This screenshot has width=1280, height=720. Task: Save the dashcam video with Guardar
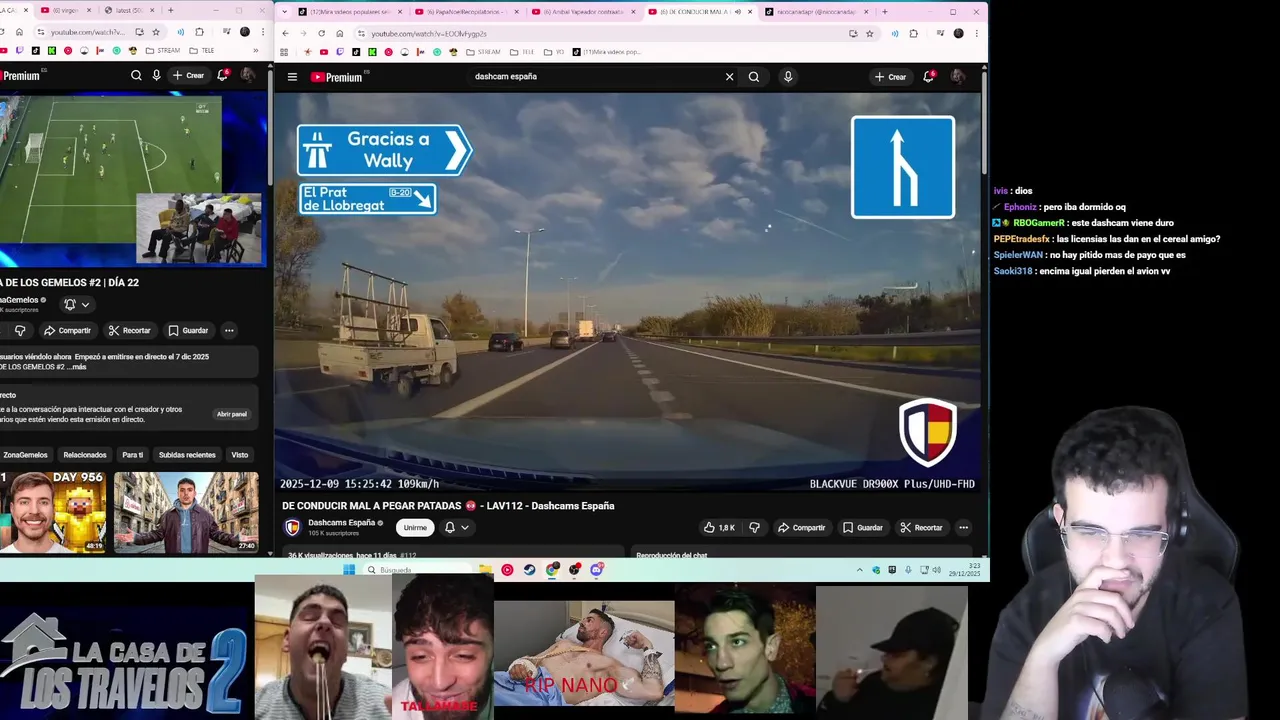point(863,527)
